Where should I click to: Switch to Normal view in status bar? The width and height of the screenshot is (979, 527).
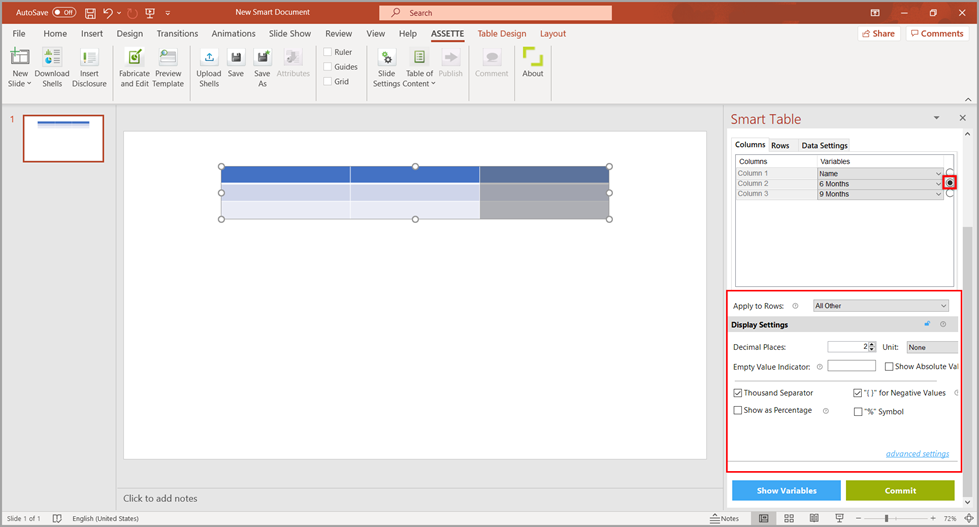(763, 518)
